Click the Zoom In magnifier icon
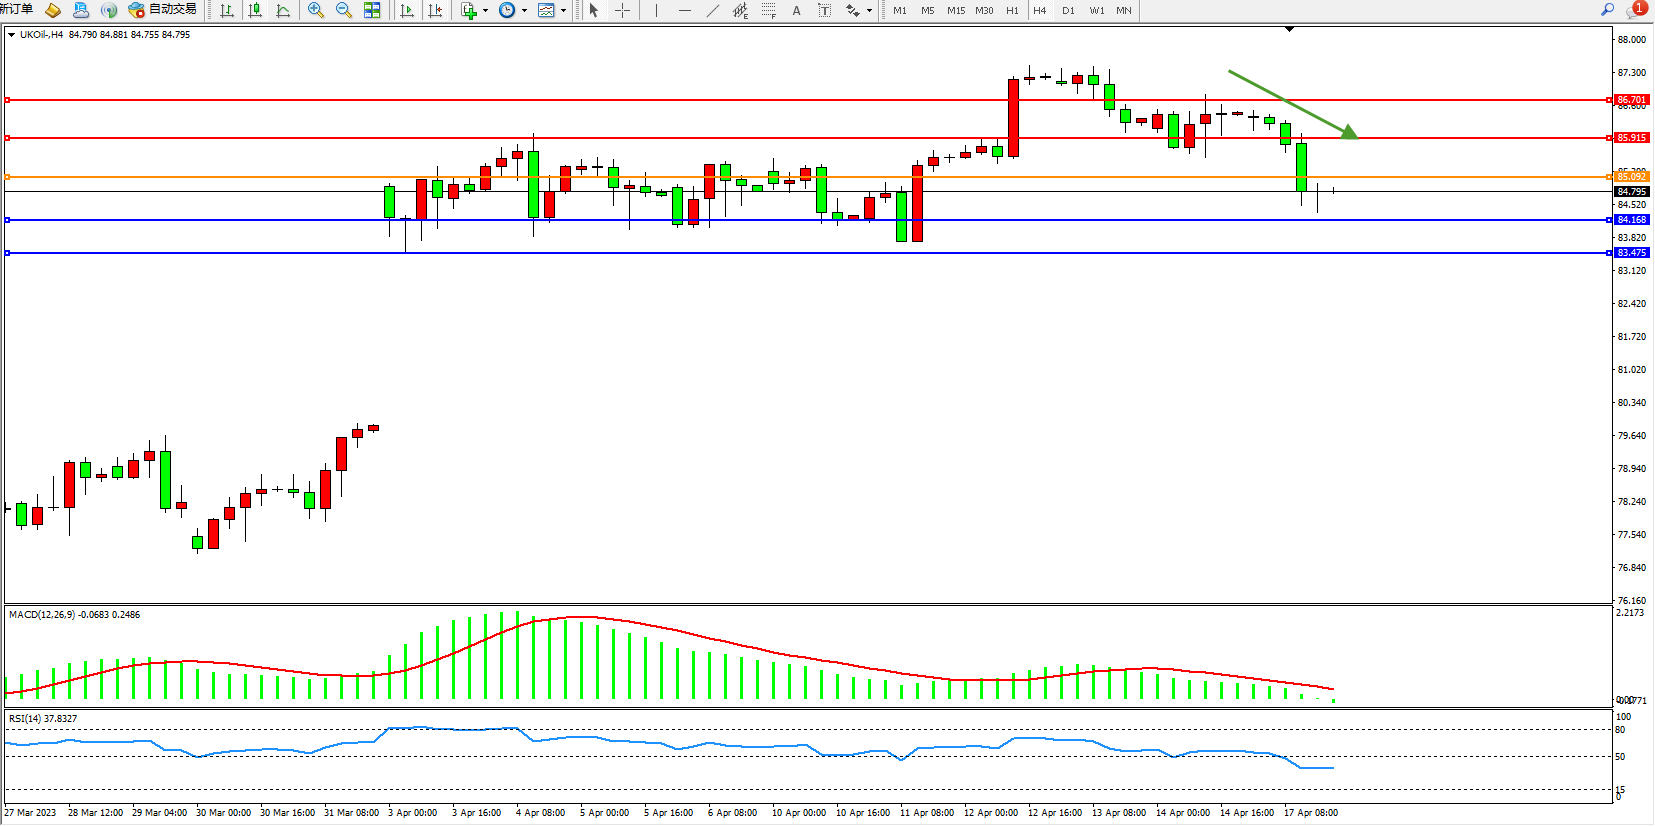The height and width of the screenshot is (826, 1655). coord(316,10)
